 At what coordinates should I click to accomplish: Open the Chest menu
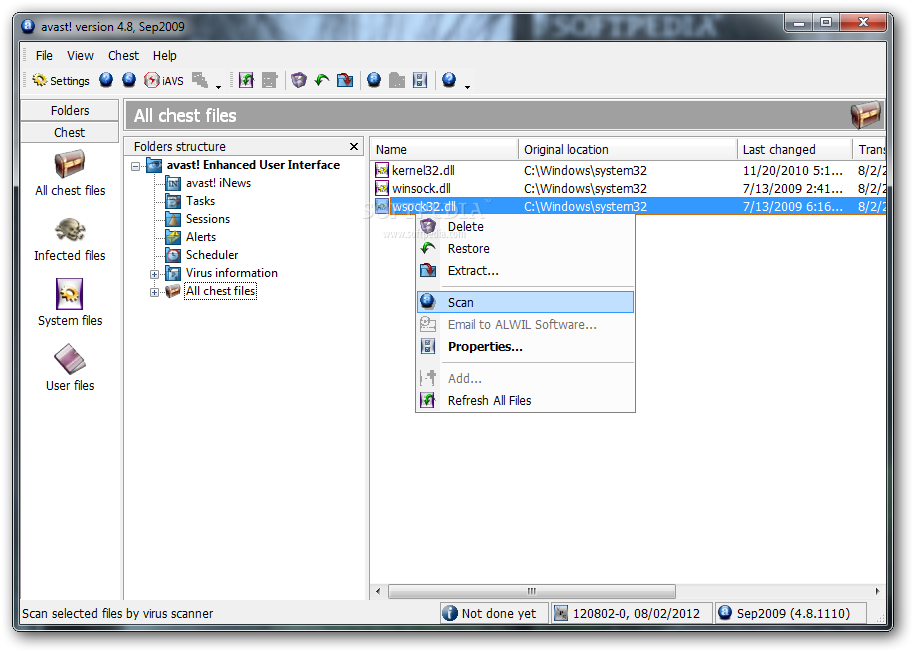[124, 55]
